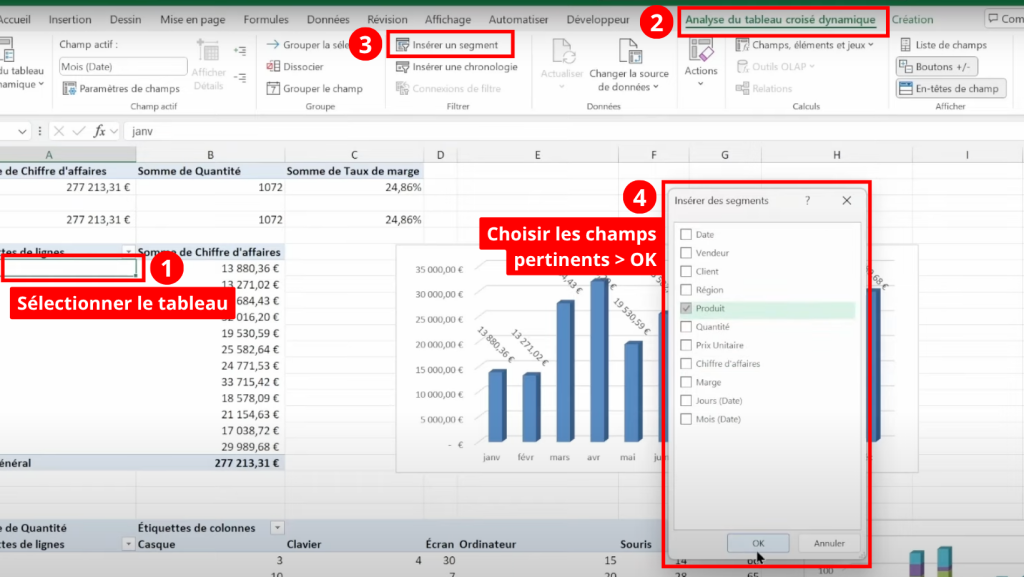Click the cancel entry X in formula bar

[x=59, y=131]
